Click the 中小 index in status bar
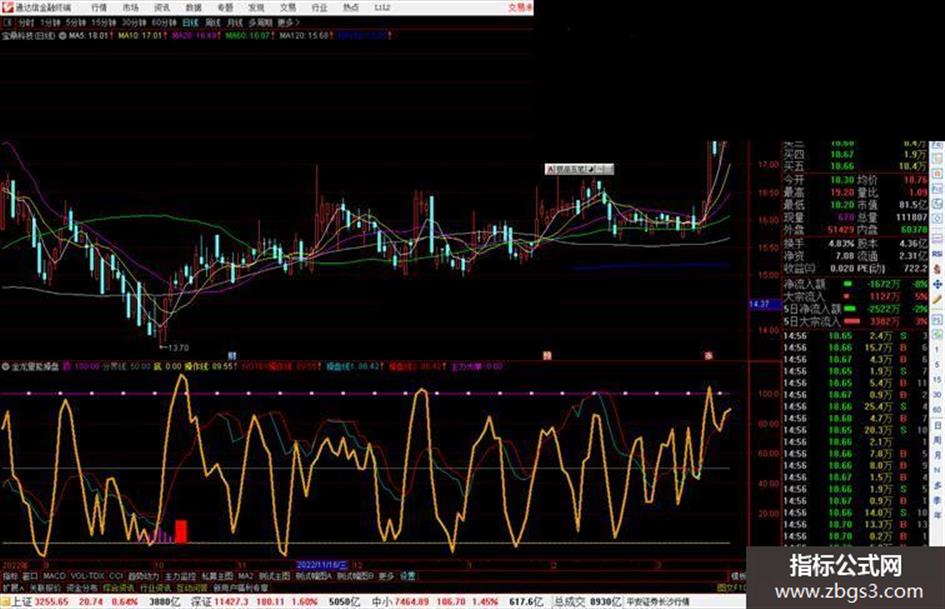 click(381, 602)
